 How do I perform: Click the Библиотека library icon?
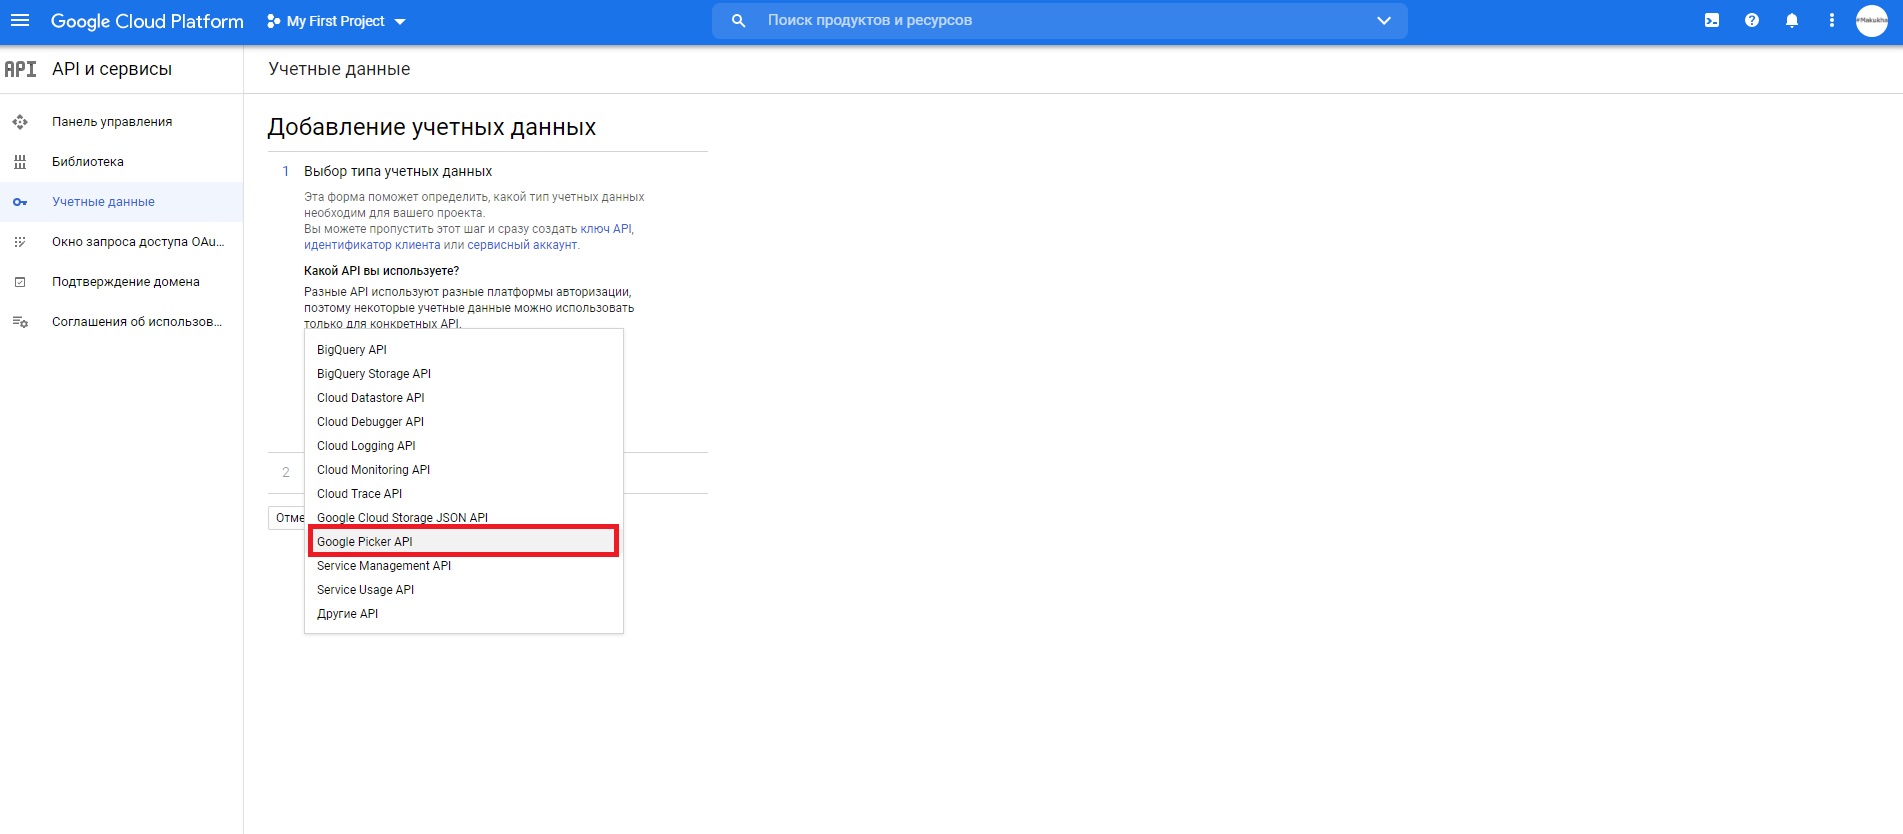click(x=20, y=162)
